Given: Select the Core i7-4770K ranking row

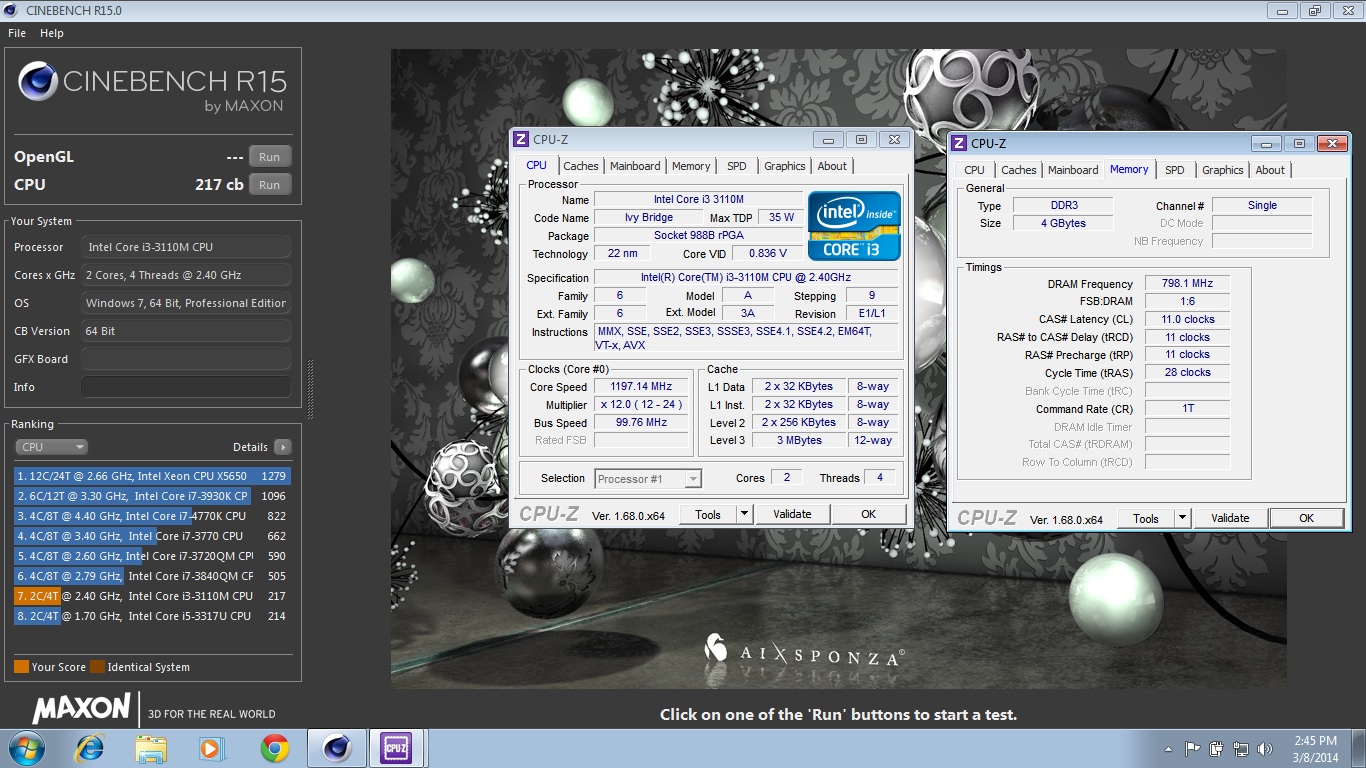Looking at the screenshot, I should click(x=151, y=516).
